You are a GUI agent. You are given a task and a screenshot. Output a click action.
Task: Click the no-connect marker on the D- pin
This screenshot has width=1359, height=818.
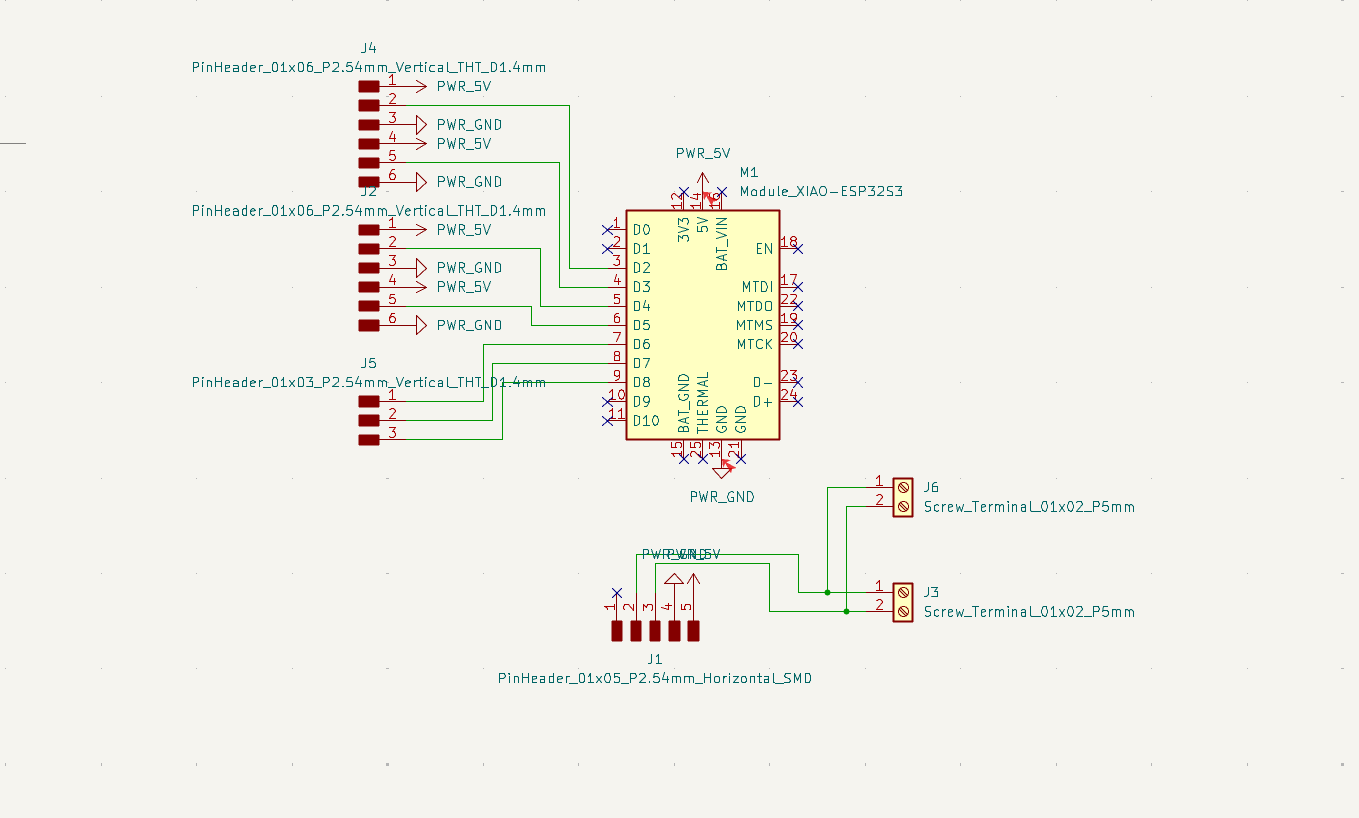(798, 382)
